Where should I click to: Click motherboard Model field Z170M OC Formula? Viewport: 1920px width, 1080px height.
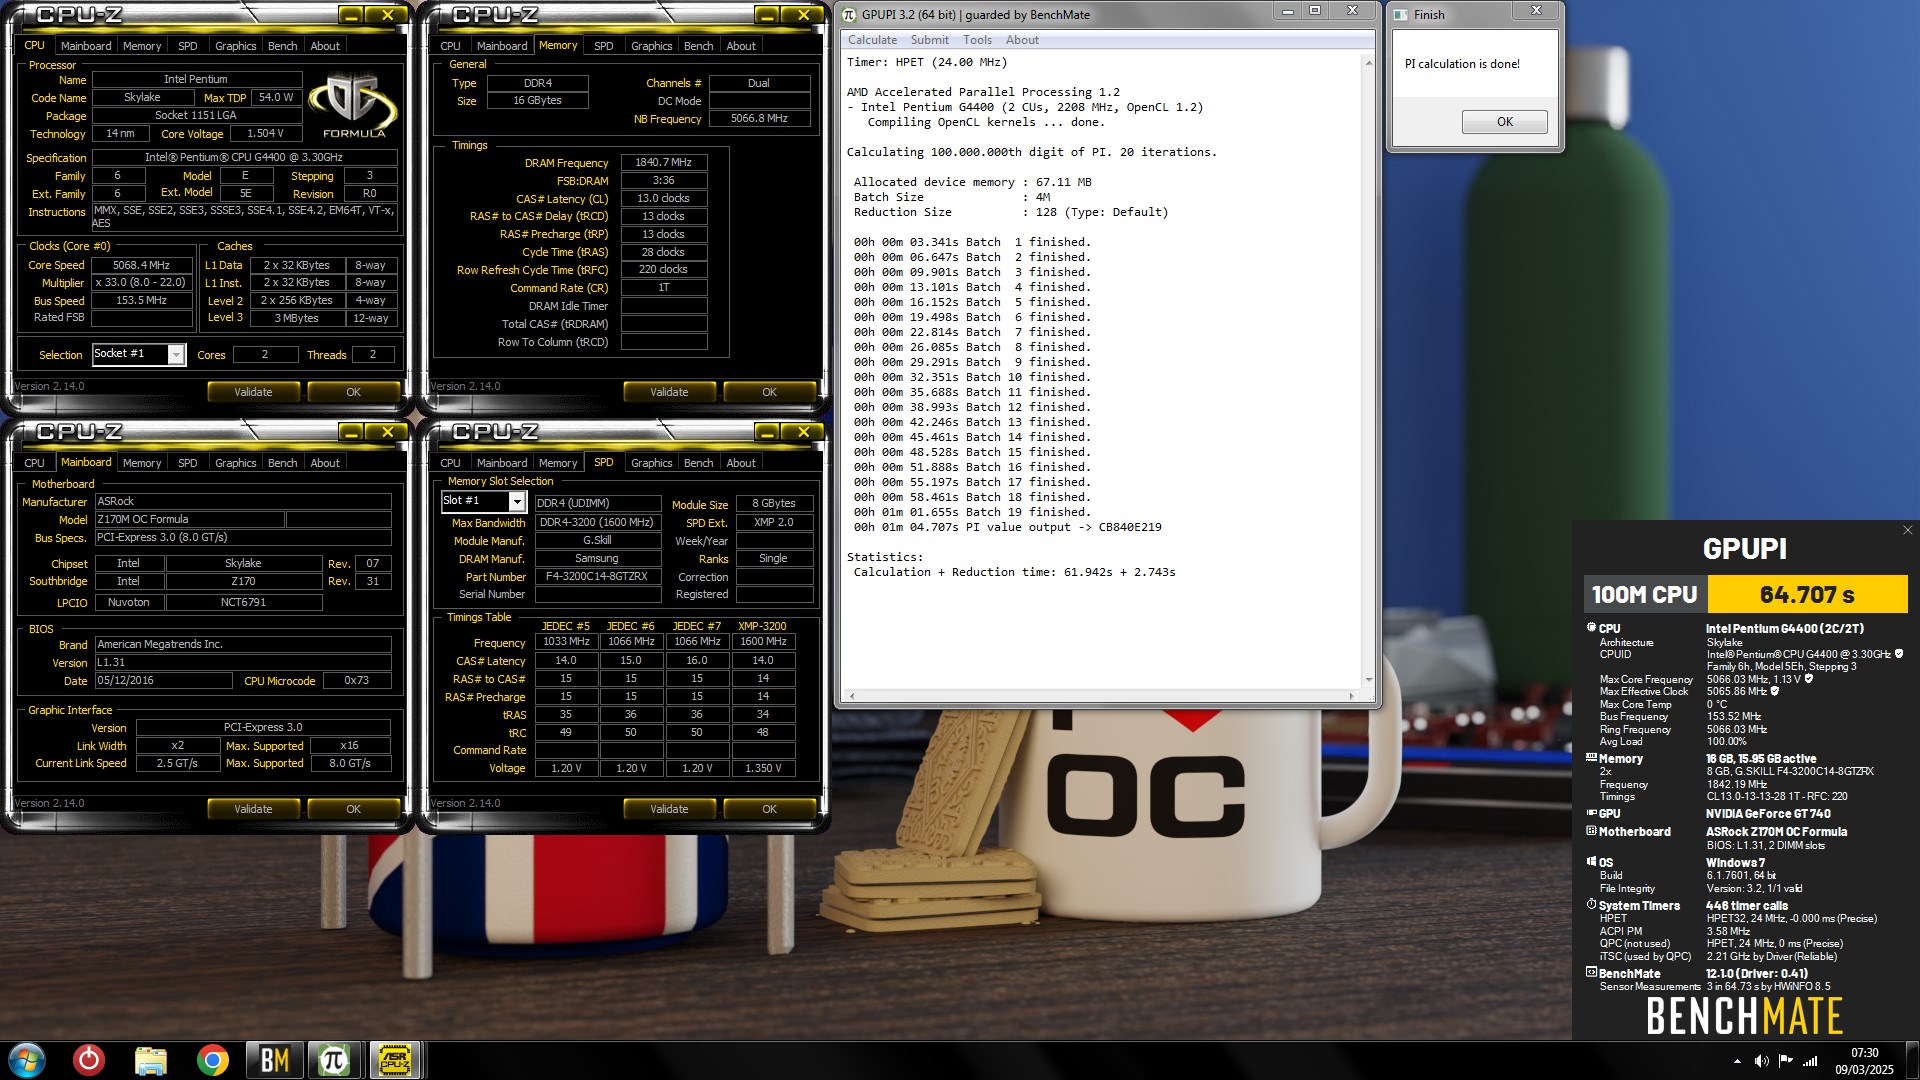click(x=189, y=519)
